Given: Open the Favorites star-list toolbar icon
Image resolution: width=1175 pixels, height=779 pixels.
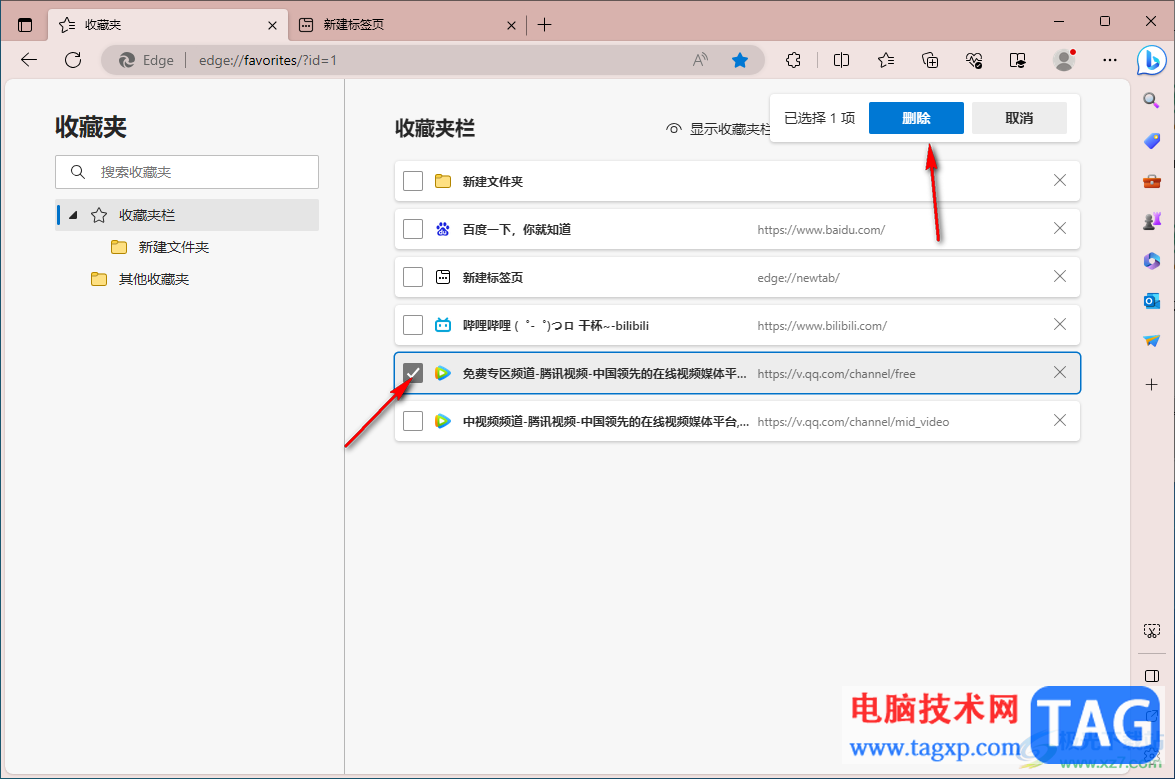Looking at the screenshot, I should tap(886, 61).
